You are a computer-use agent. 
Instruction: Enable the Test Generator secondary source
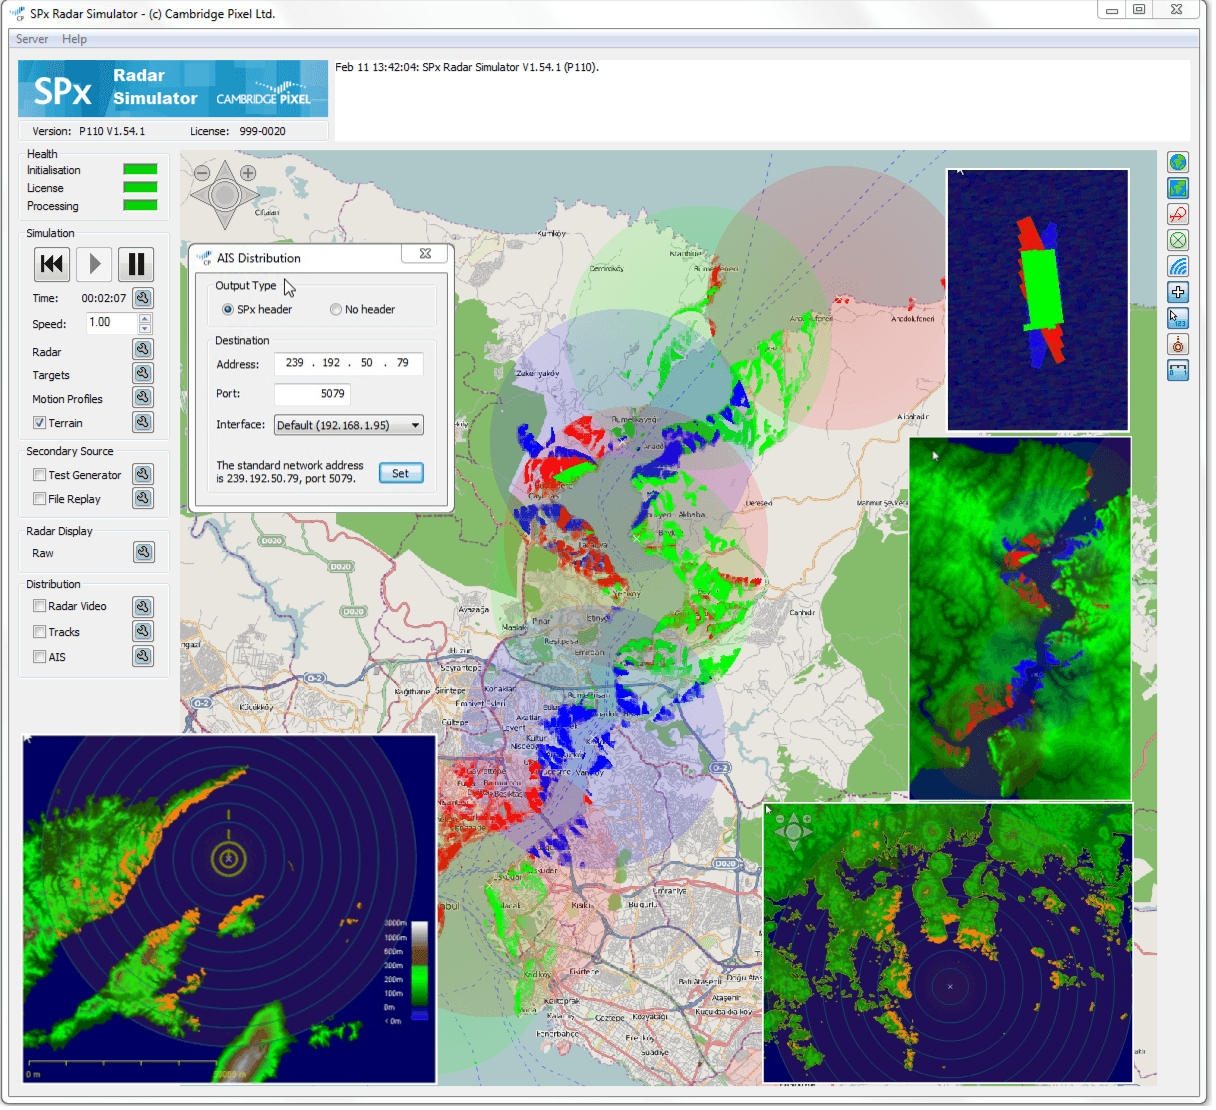[x=40, y=475]
